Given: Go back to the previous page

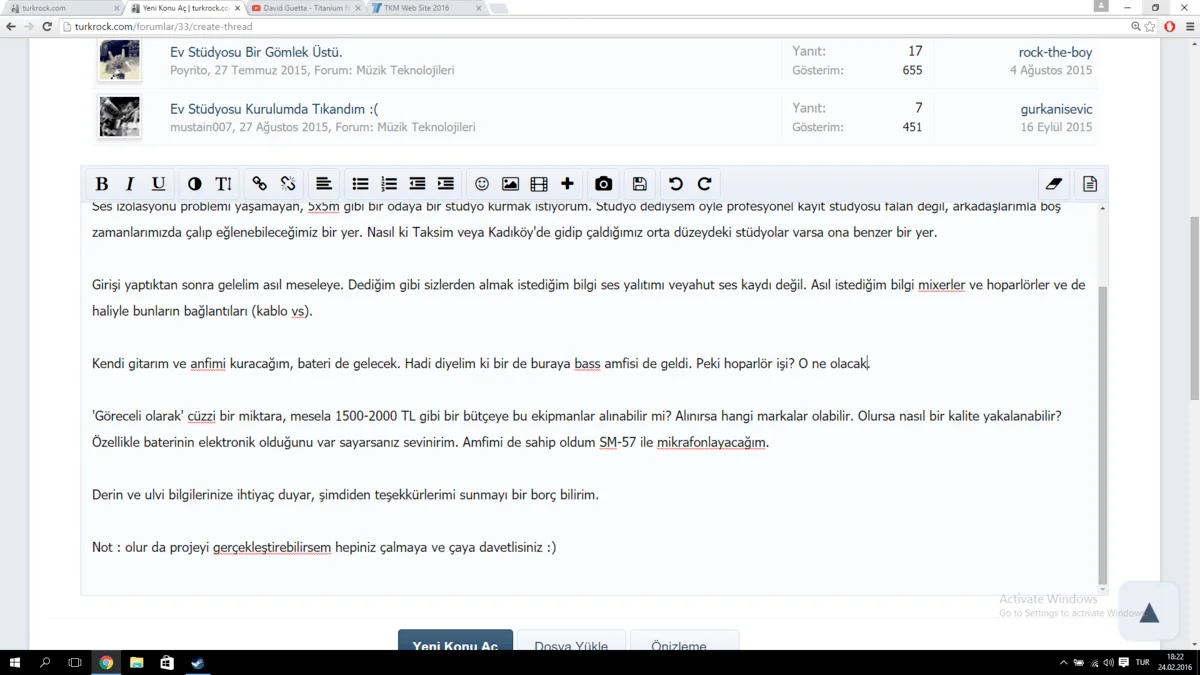Looking at the screenshot, I should [x=11, y=27].
